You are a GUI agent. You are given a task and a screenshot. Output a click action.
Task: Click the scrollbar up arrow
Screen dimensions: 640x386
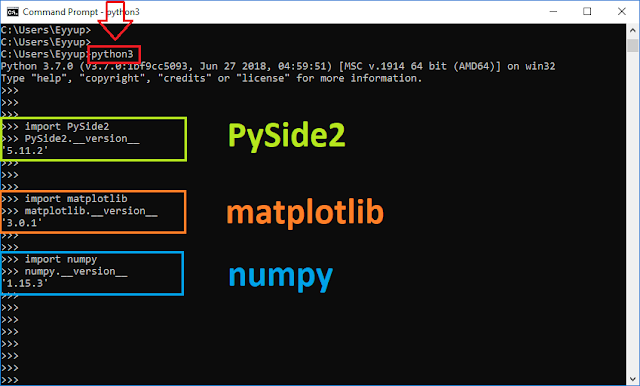[x=633, y=30]
